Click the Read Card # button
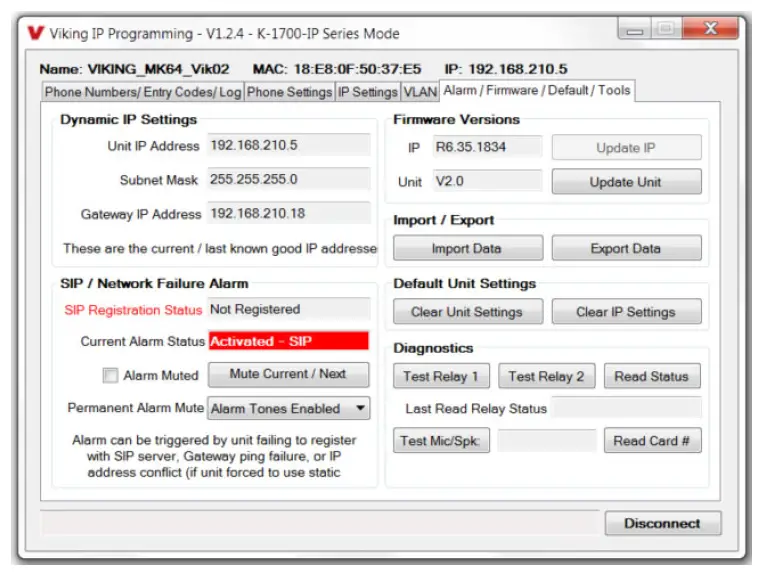The height and width of the screenshot is (582, 766). 652,441
